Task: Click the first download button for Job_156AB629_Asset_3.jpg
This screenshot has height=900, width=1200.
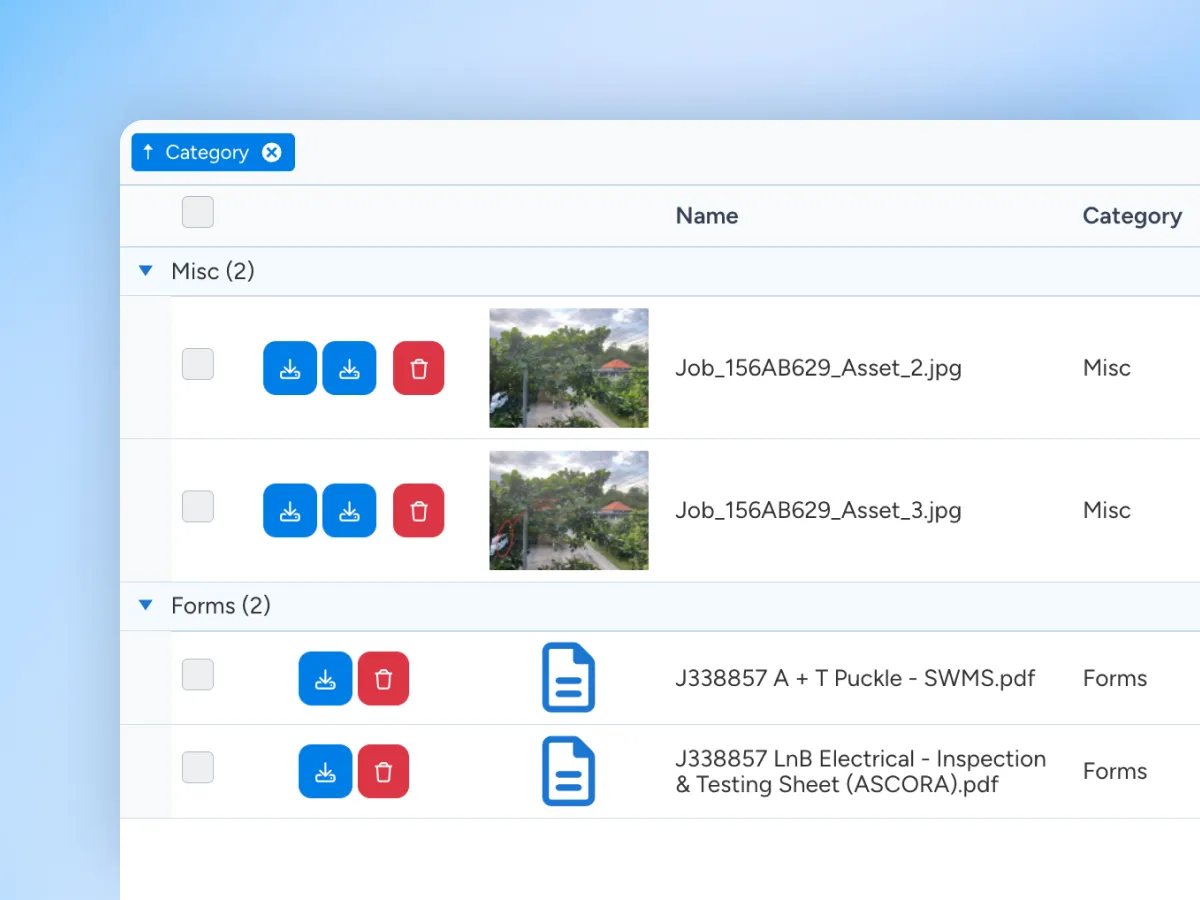Action: click(x=290, y=511)
